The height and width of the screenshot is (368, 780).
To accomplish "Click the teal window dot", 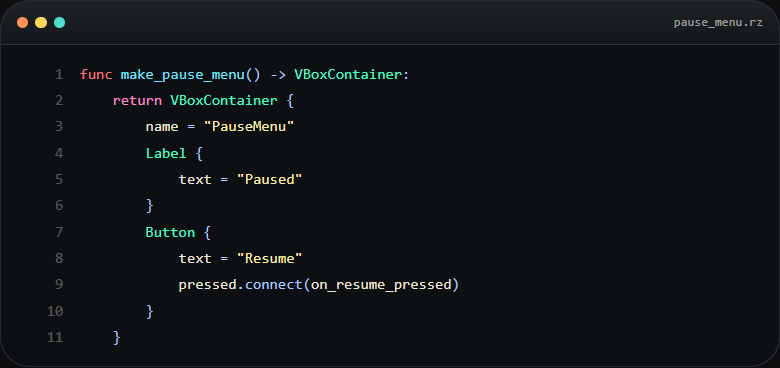I will [59, 23].
